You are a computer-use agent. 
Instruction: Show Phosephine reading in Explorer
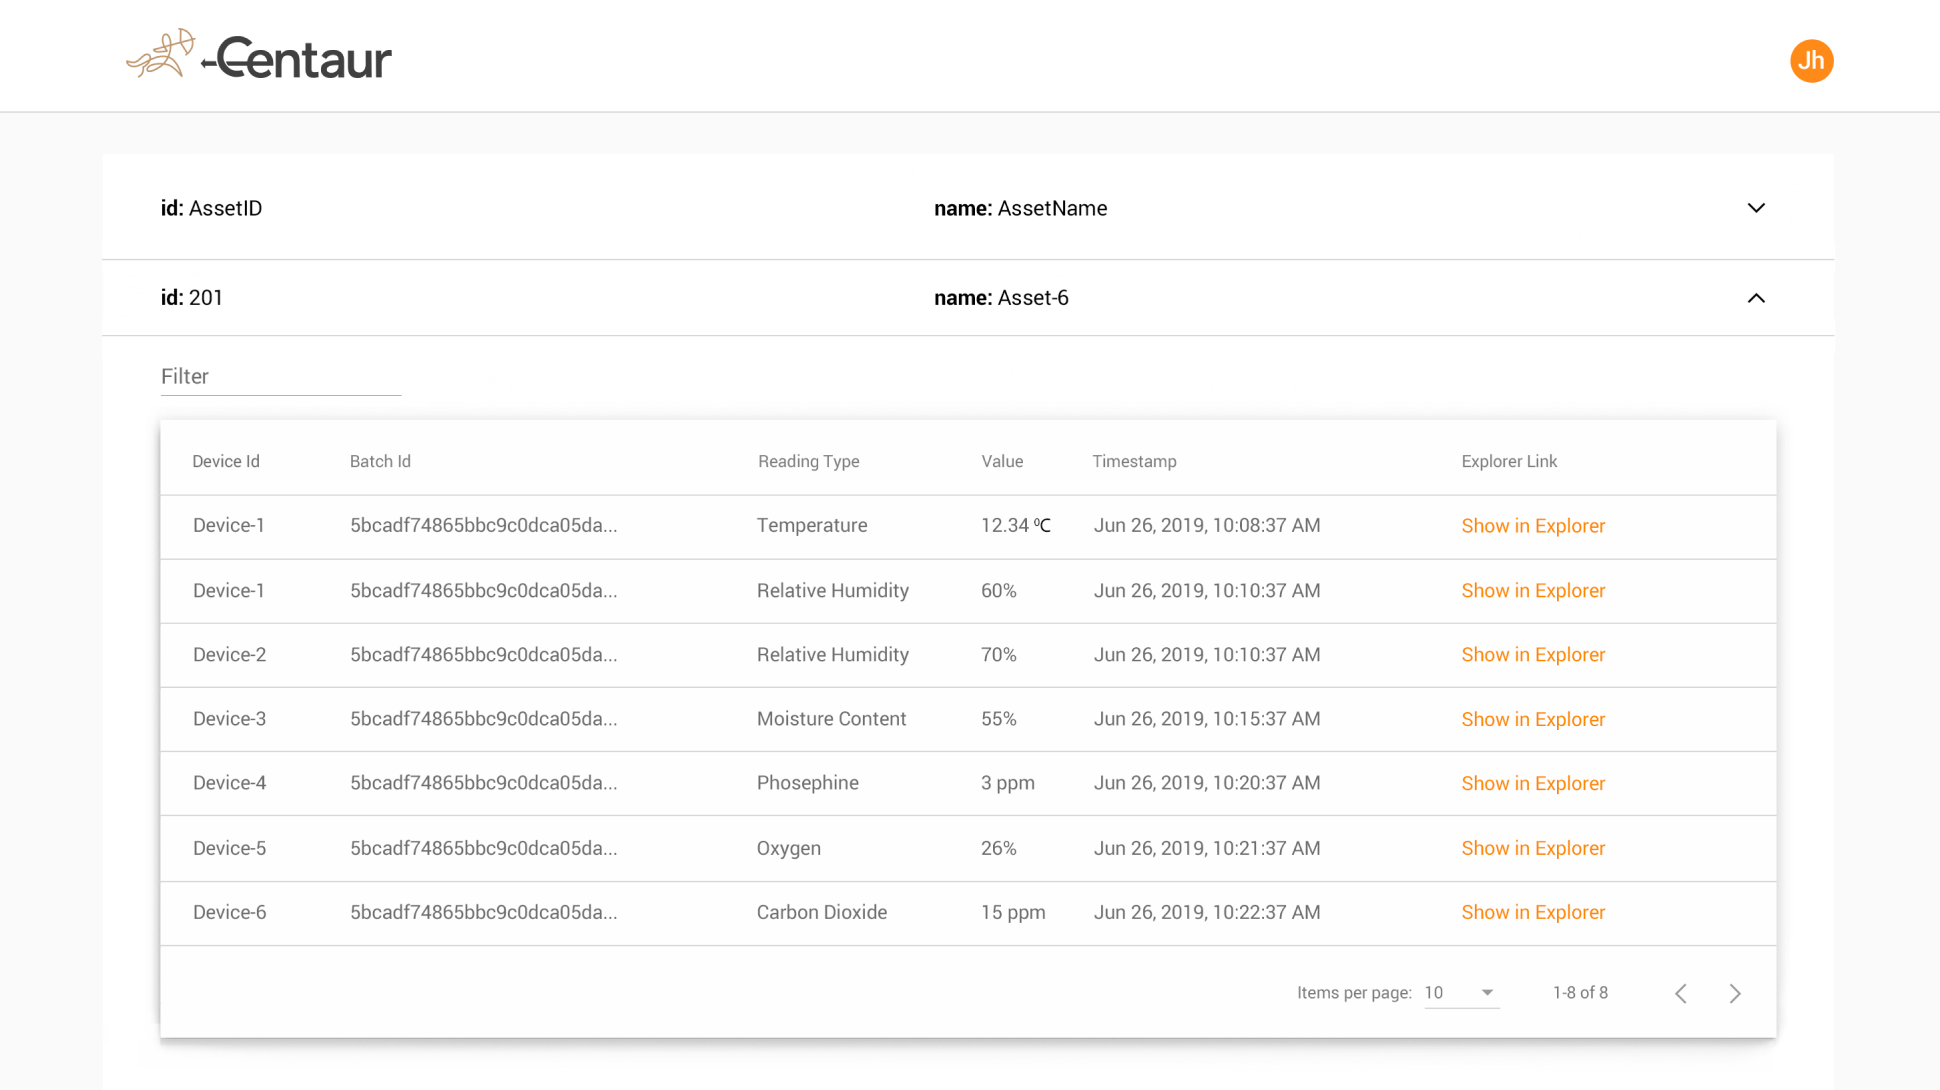tap(1532, 783)
